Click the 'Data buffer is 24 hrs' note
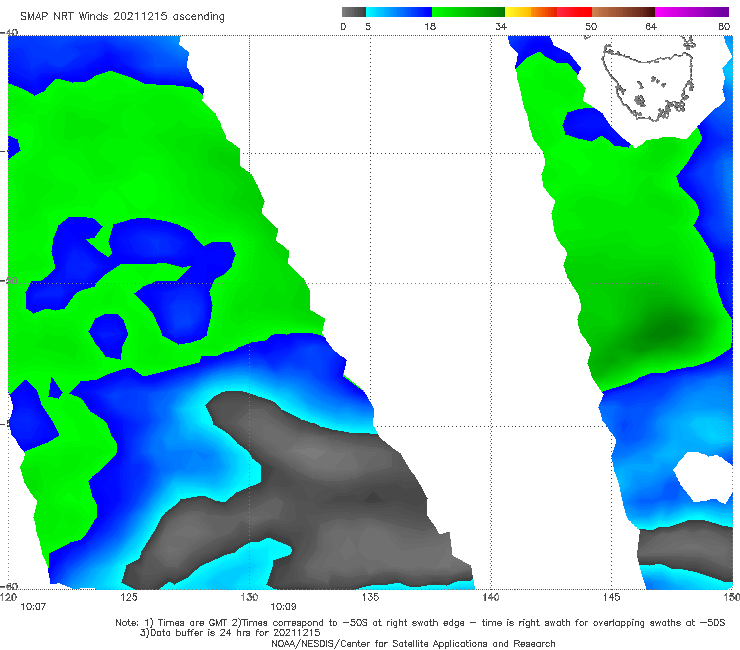The image size is (740, 650). tap(230, 633)
